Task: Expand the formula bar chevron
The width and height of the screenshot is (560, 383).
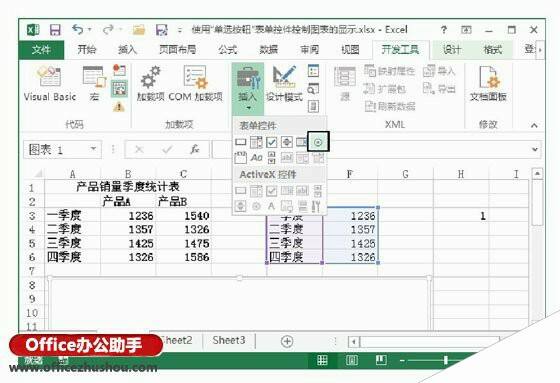Action: point(535,149)
